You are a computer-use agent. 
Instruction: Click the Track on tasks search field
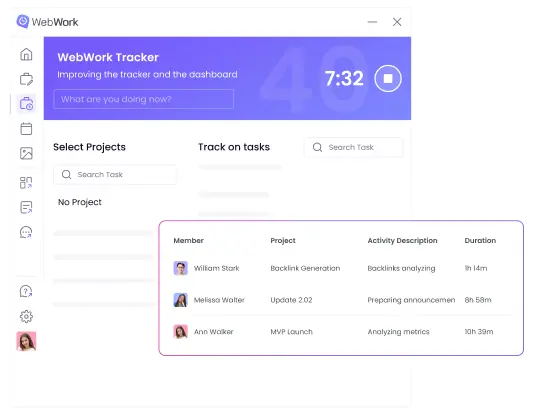[x=354, y=147]
